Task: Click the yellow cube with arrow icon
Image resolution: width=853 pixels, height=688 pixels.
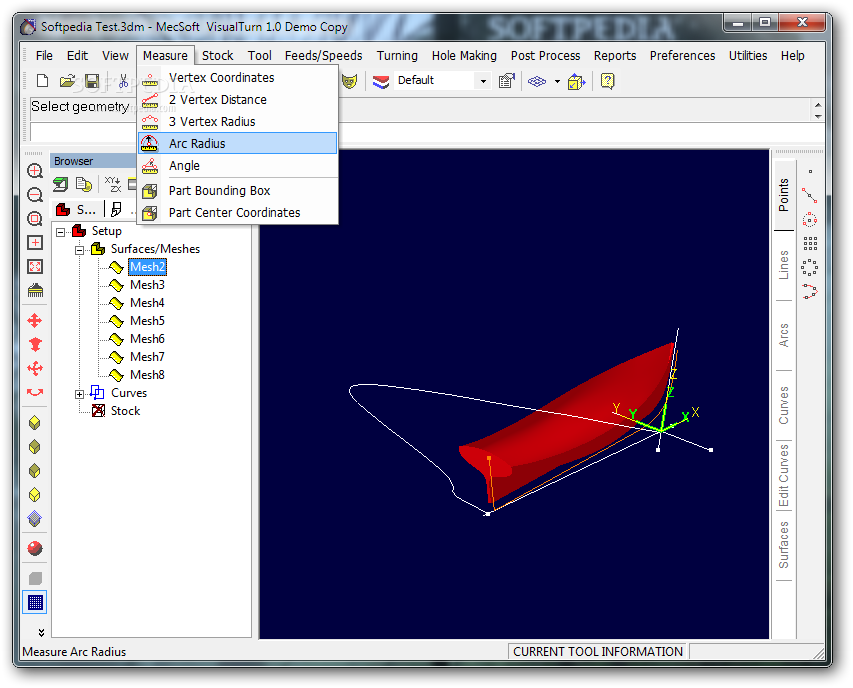Action: click(576, 82)
